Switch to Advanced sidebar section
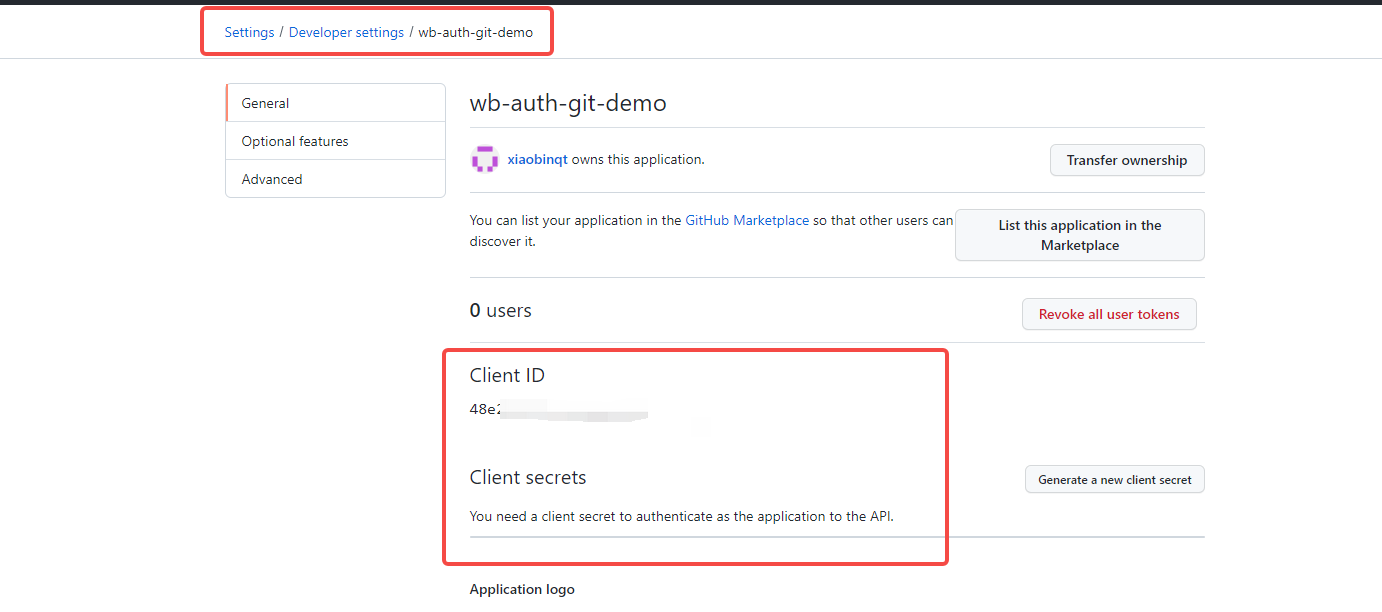The image size is (1382, 612). tap(336, 179)
